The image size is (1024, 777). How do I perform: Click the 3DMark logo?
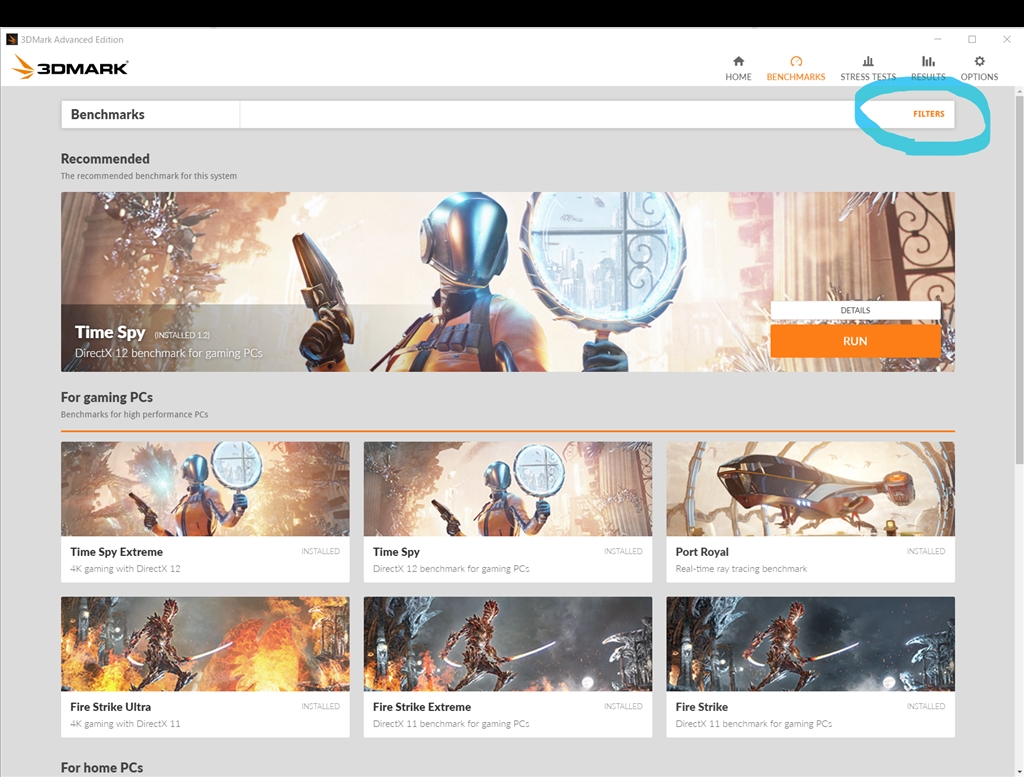click(70, 67)
